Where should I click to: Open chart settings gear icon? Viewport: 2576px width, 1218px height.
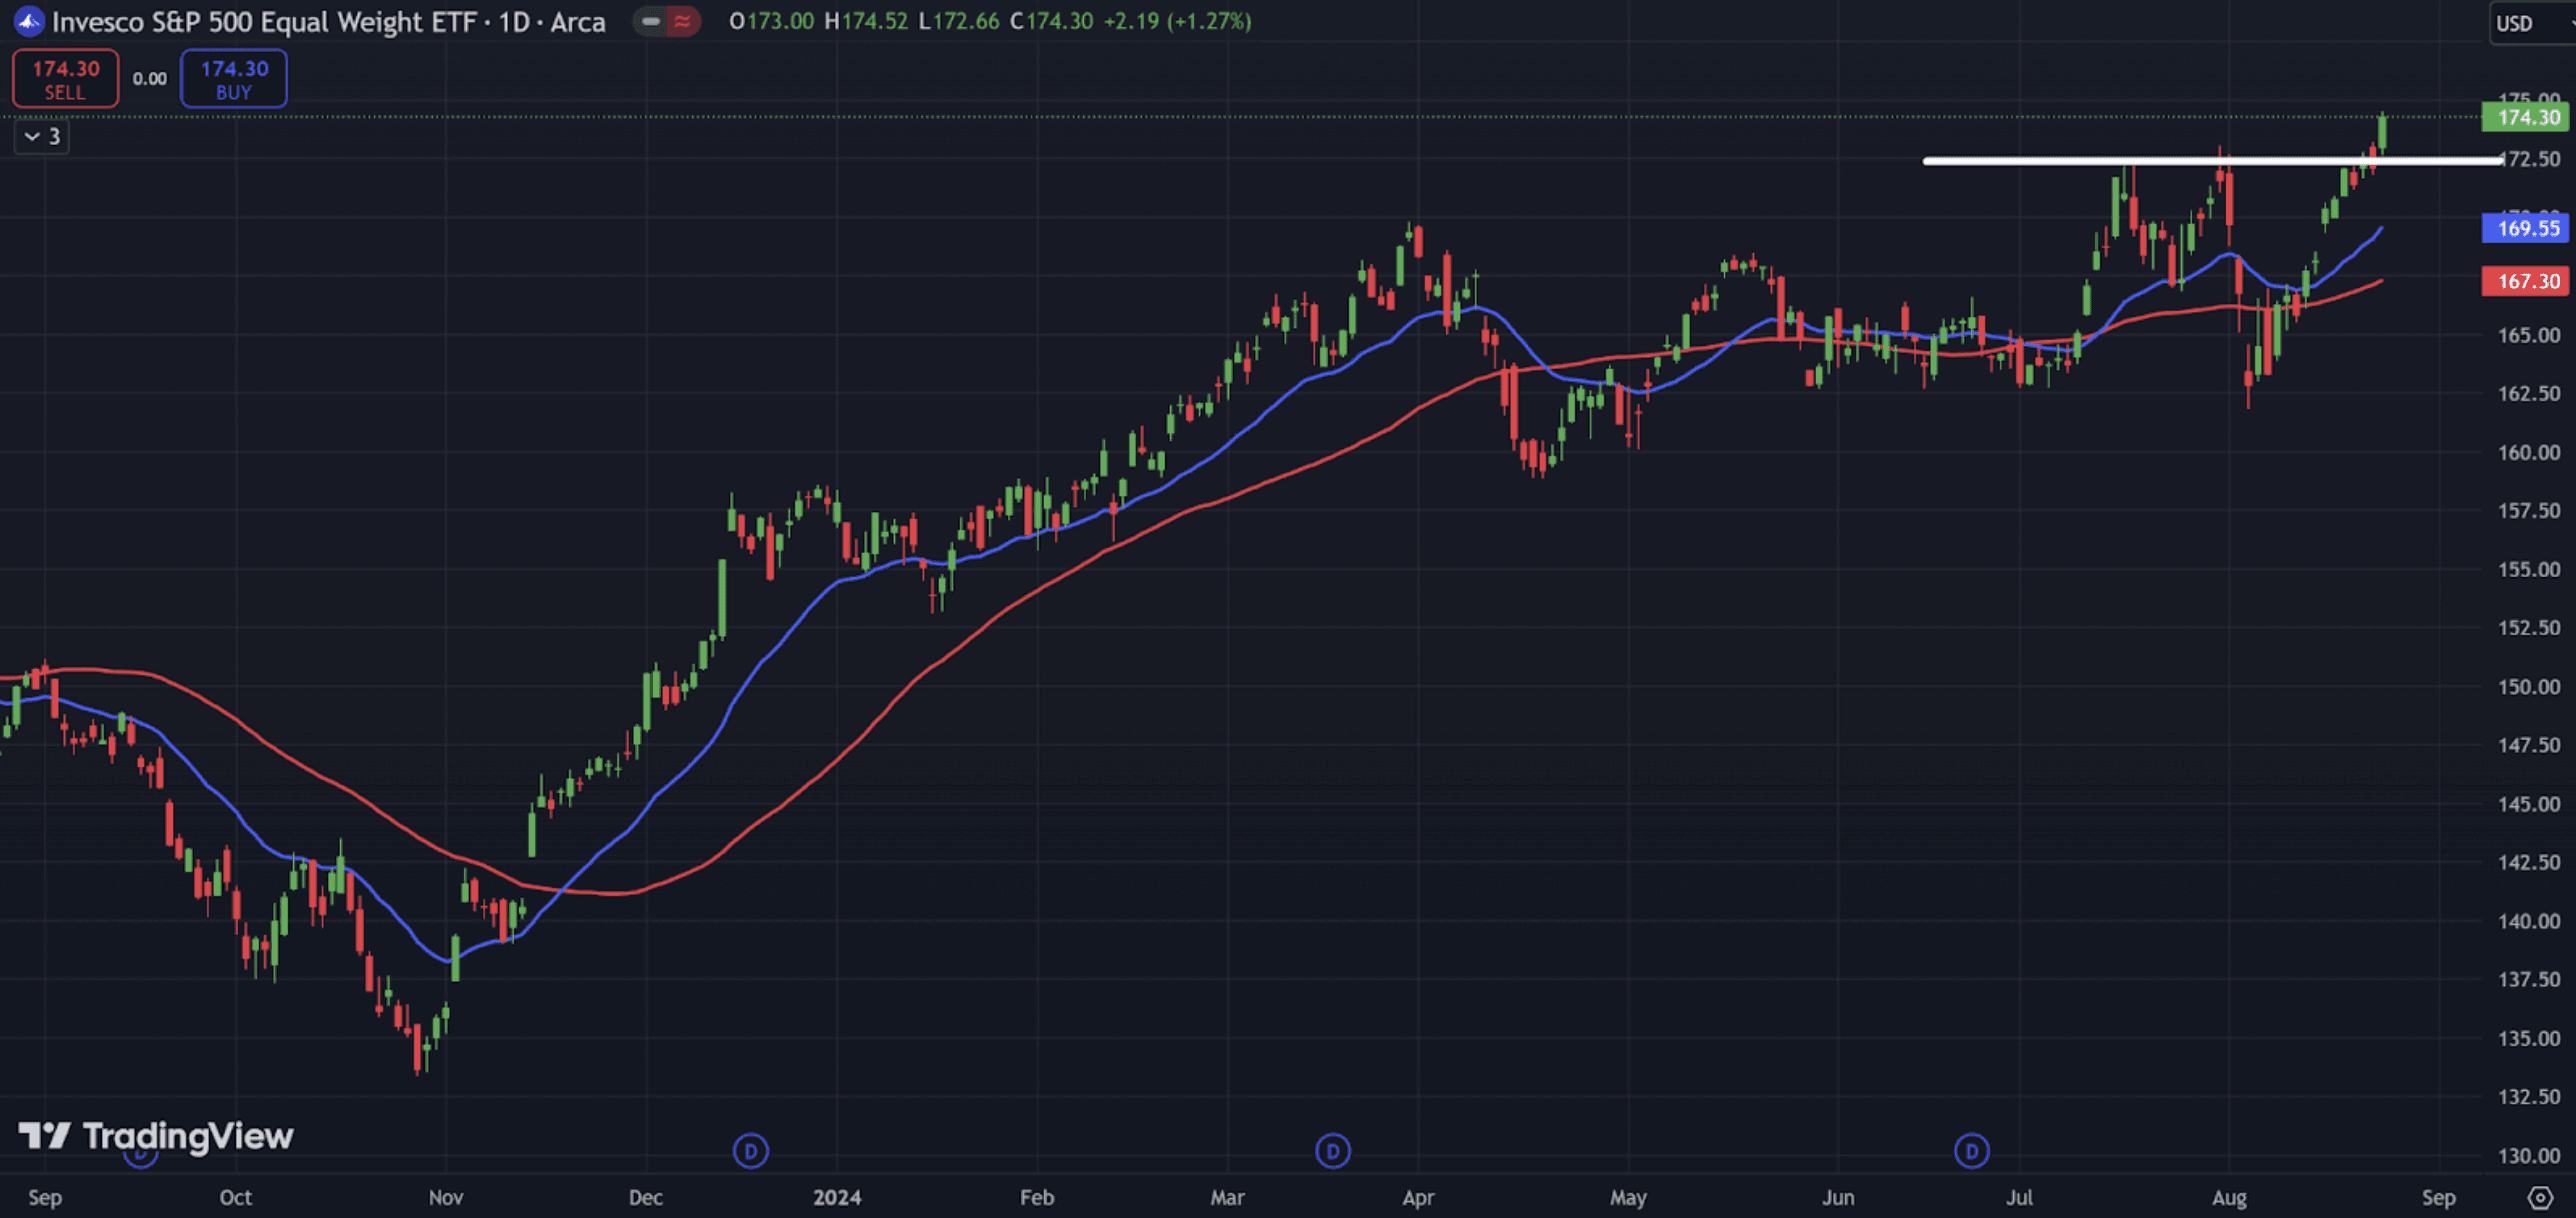pyautogui.click(x=2540, y=1197)
